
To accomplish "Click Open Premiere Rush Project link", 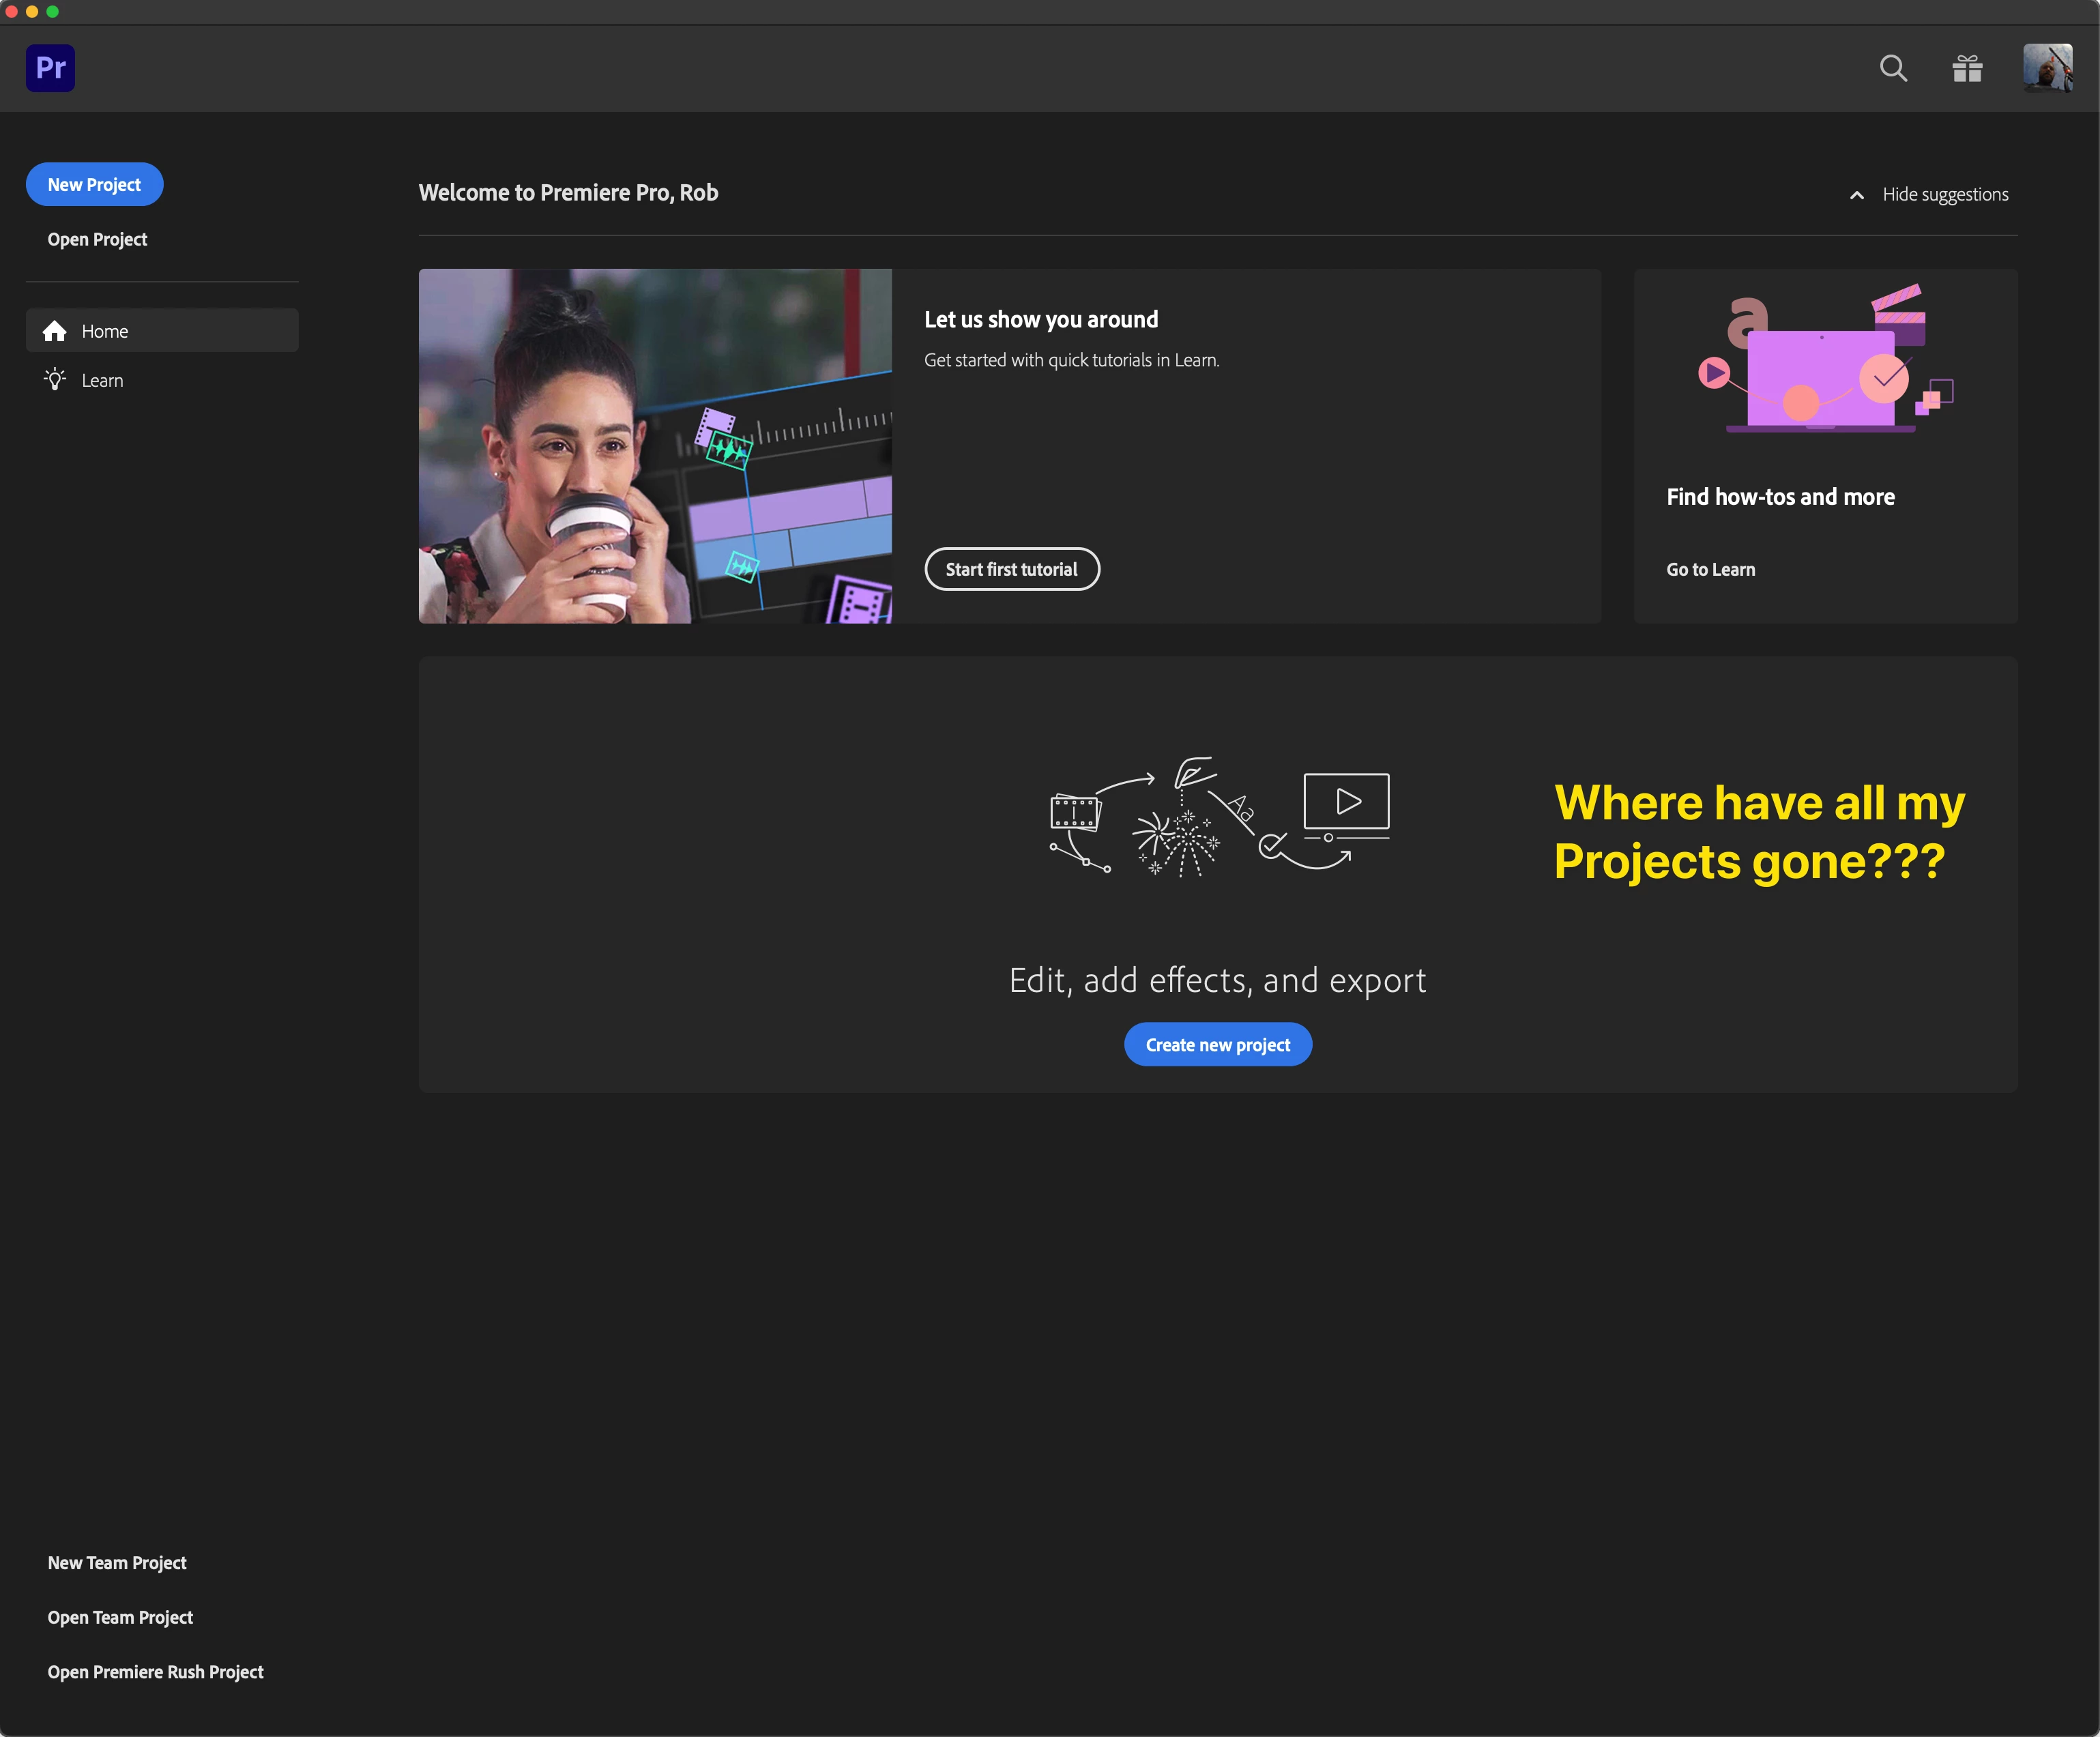I will pos(155,1672).
